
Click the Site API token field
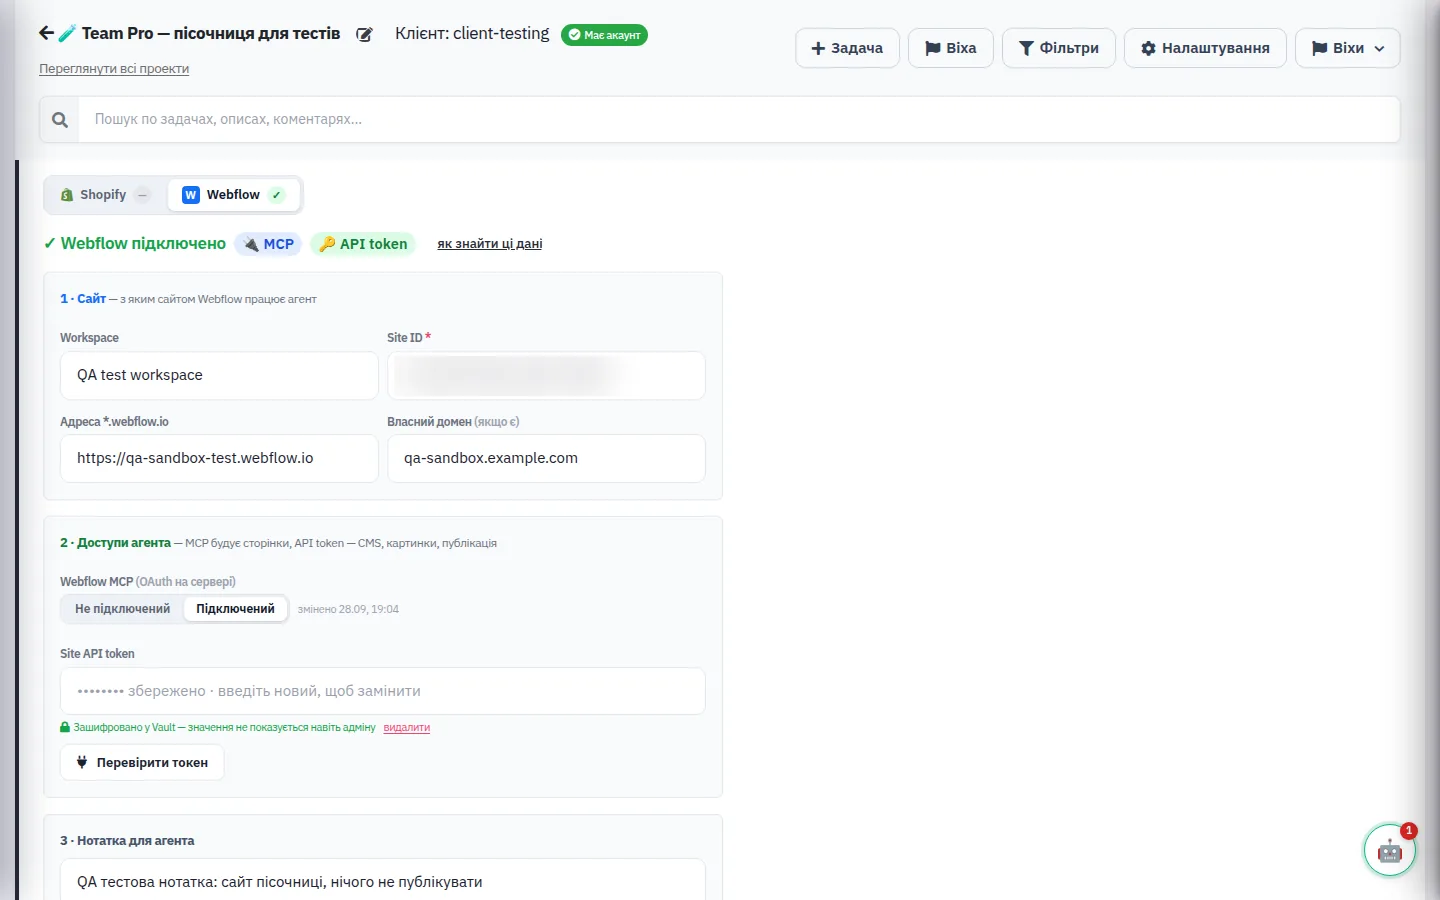(383, 691)
